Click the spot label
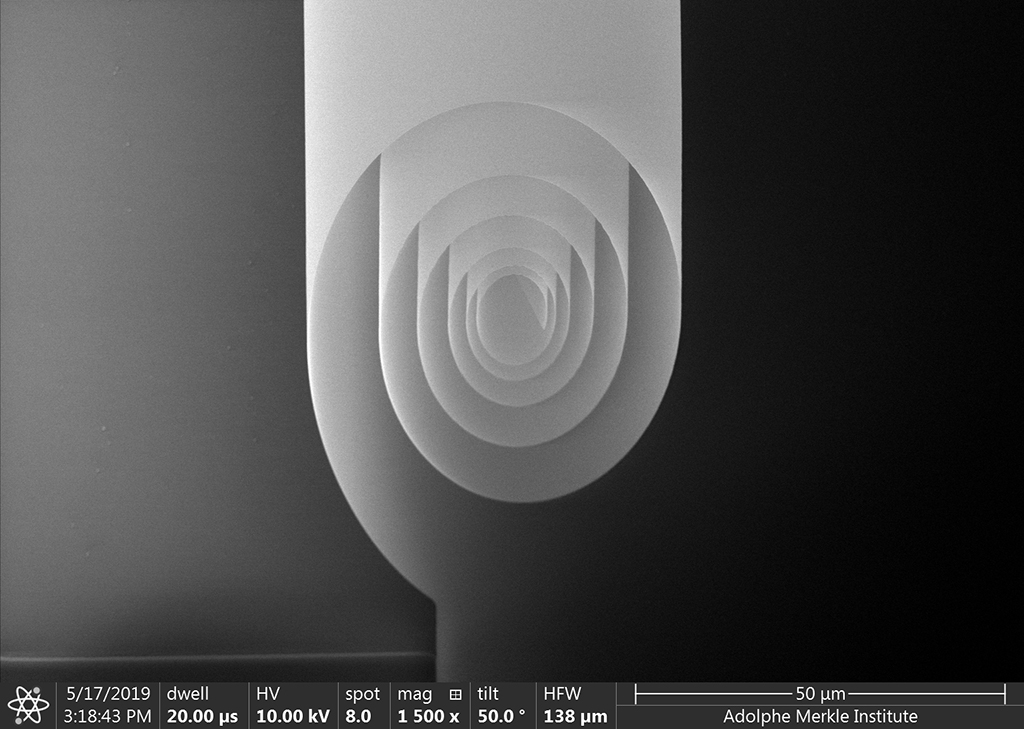 click(x=362, y=693)
